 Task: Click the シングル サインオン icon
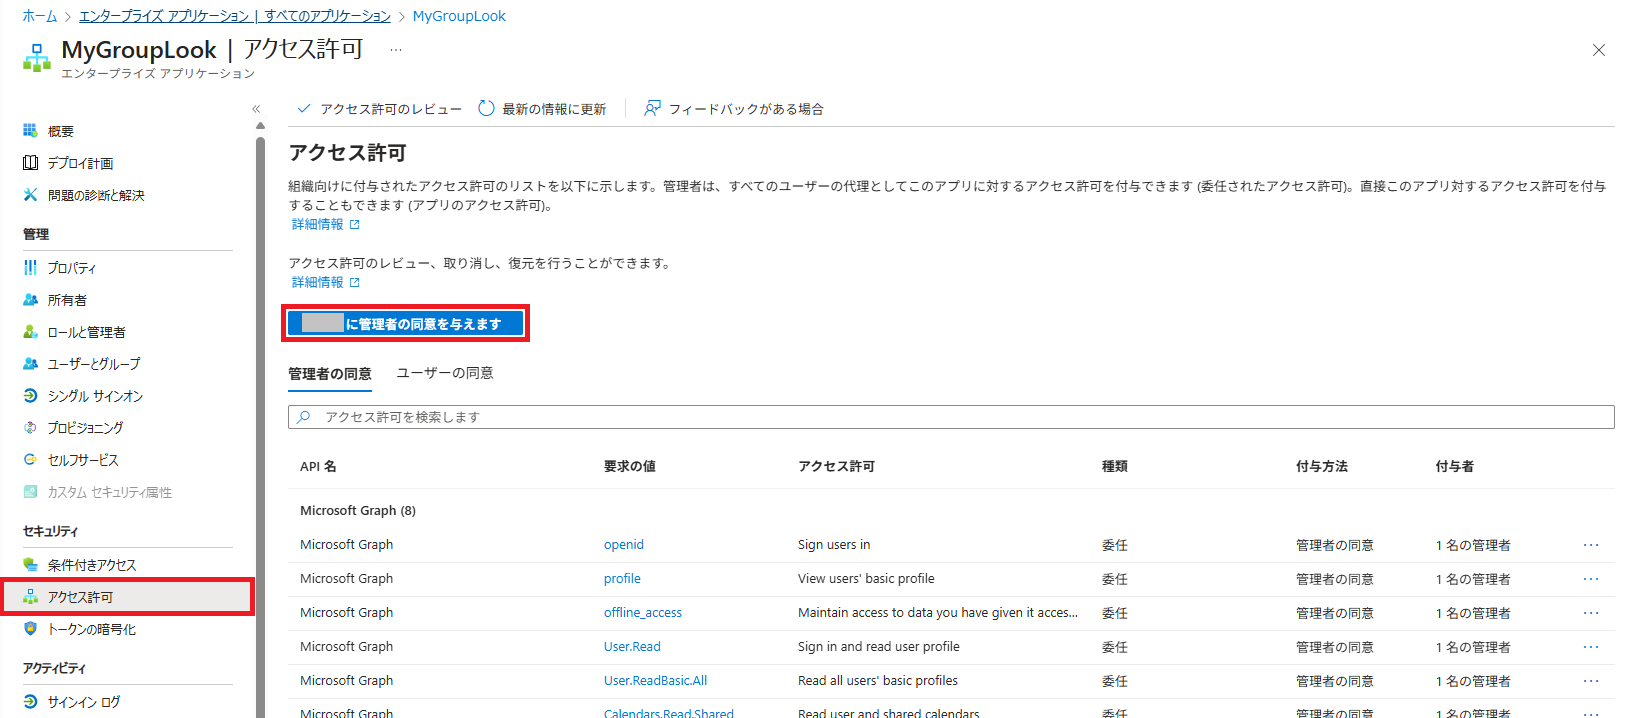[x=30, y=396]
